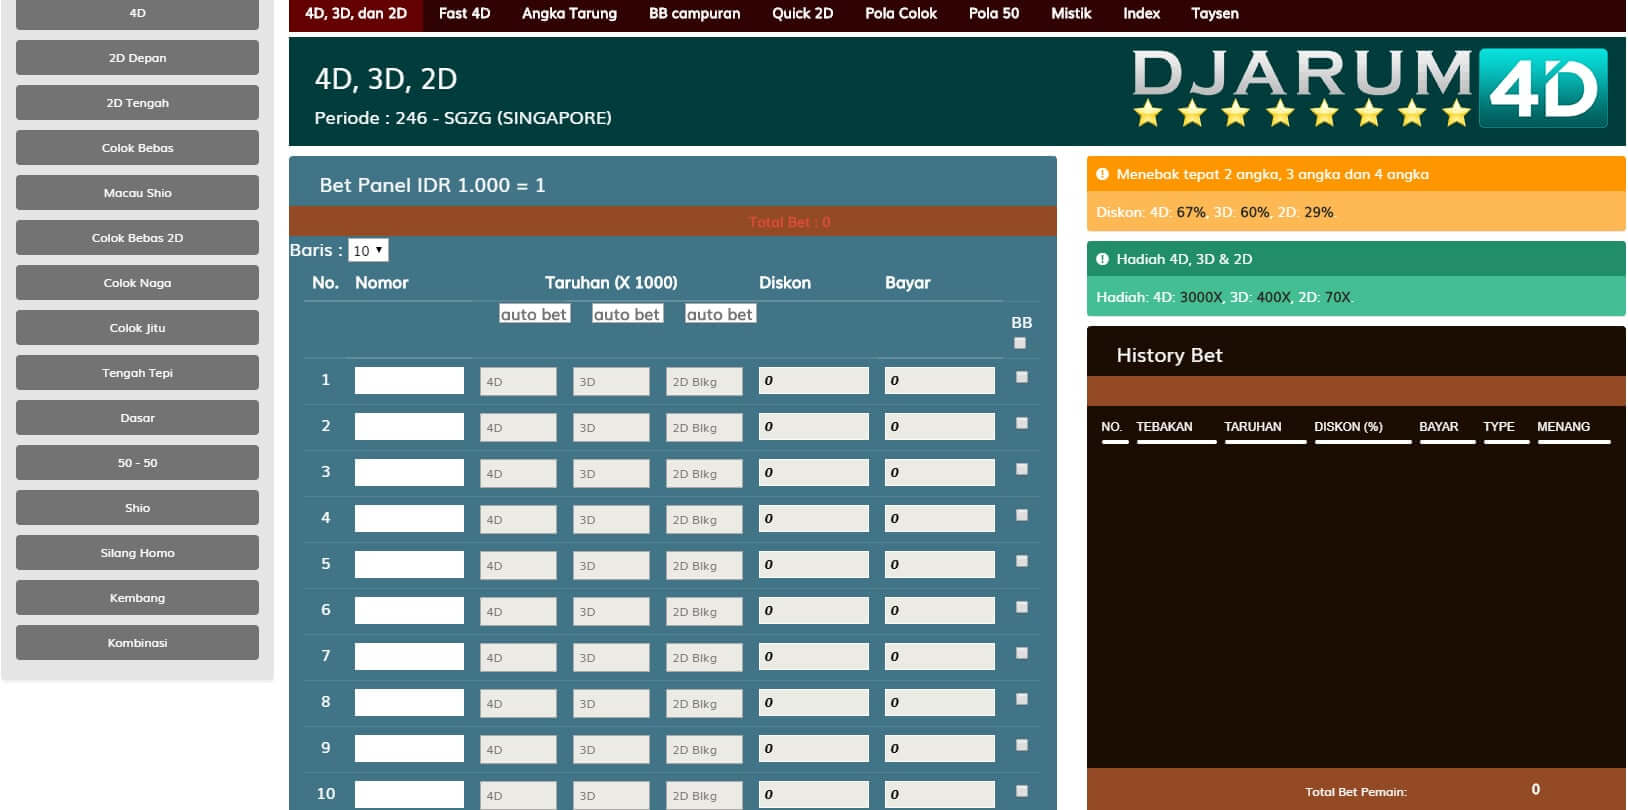Open the Pola Colok tab
The width and height of the screenshot is (1628, 810).
point(901,14)
